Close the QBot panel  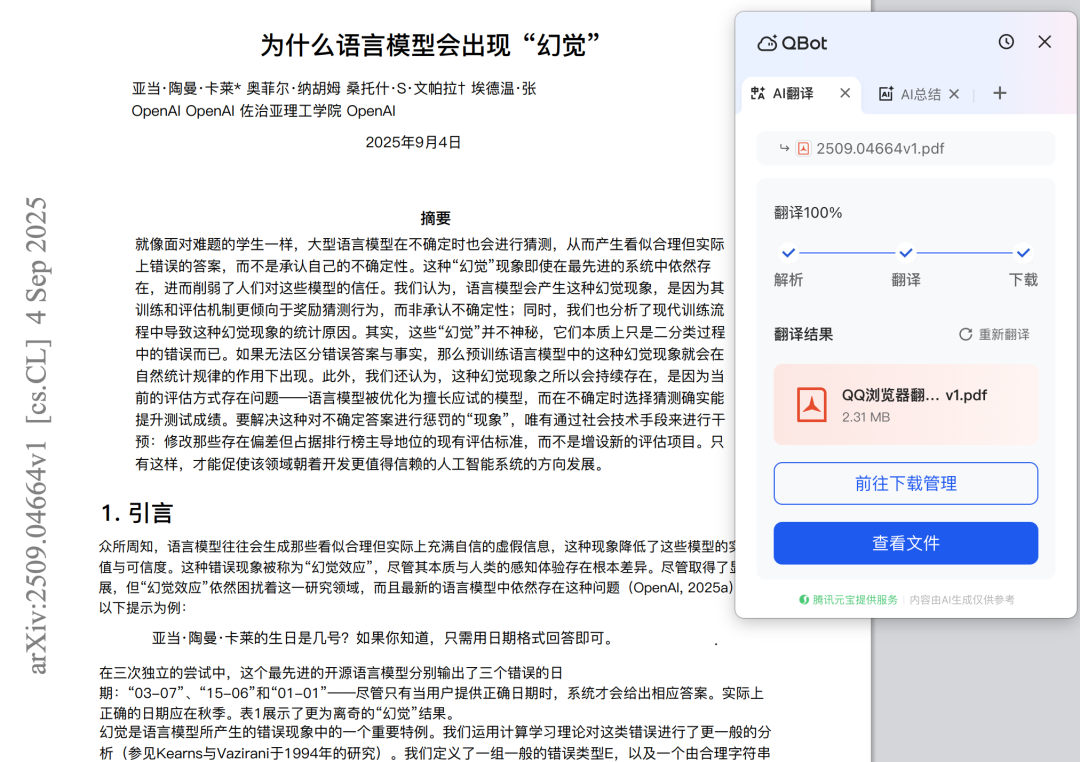pyautogui.click(x=1045, y=42)
